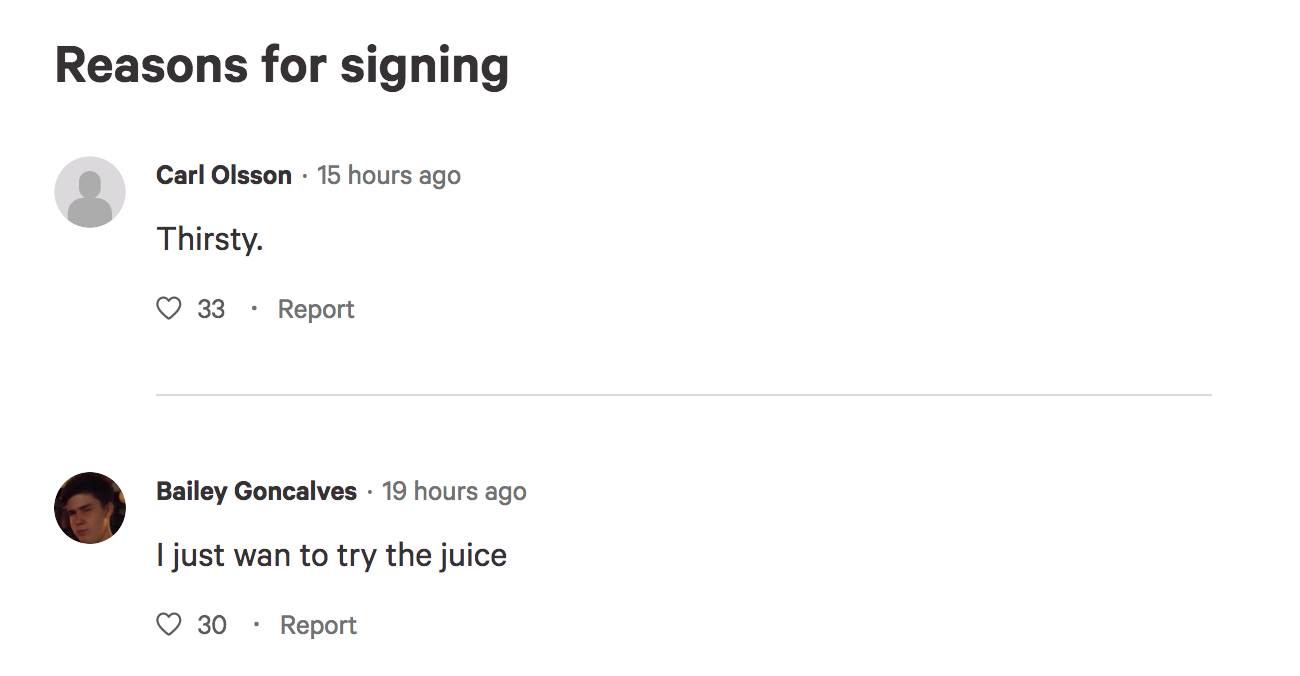Click the dot separator before Bailey's Report link
1300x676 pixels.
point(256,624)
